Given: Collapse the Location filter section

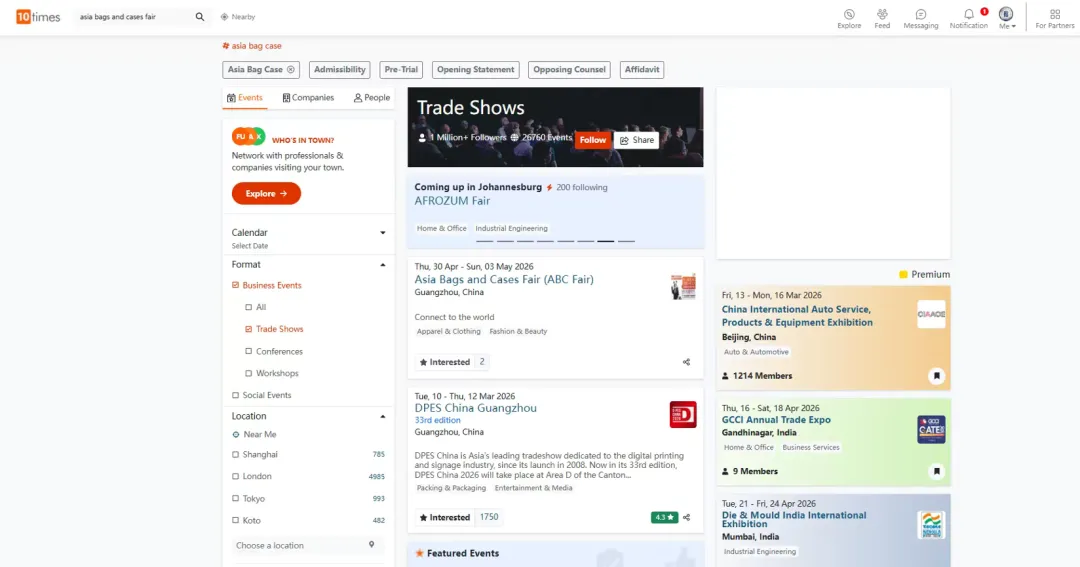Looking at the screenshot, I should point(383,416).
